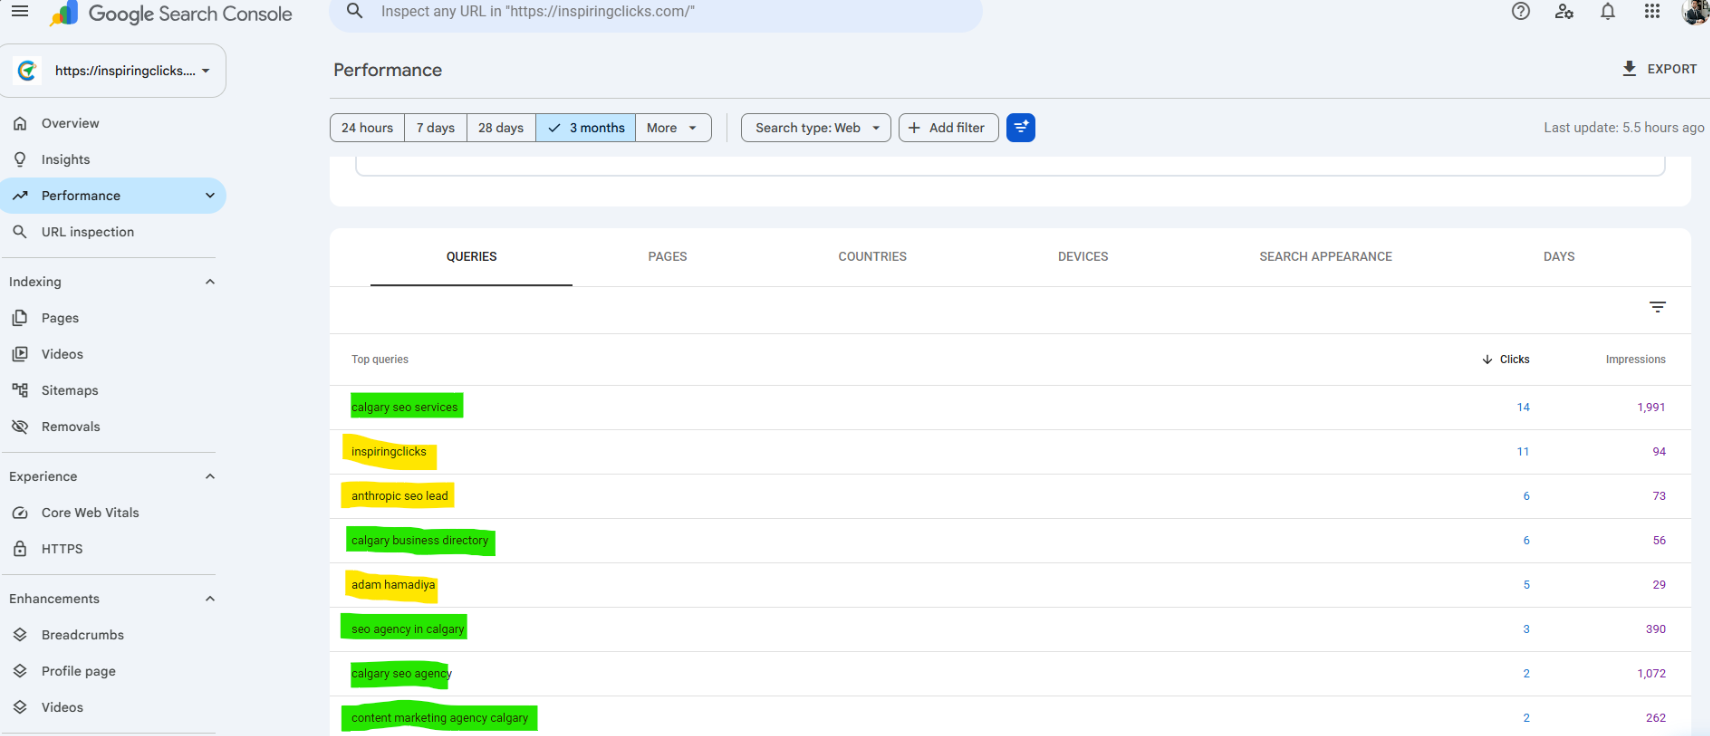Open the hamburger main menu
This screenshot has height=736, width=1710.
pyautogui.click(x=20, y=12)
